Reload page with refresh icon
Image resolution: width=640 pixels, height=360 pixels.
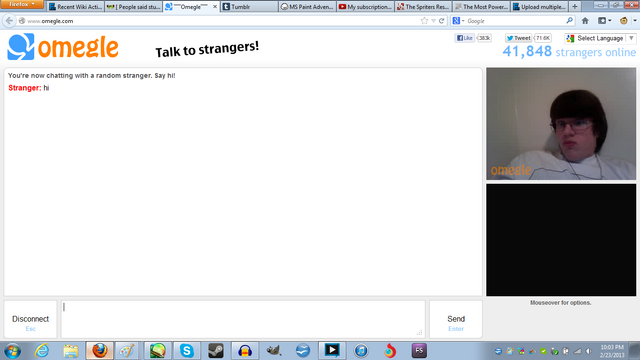(441, 21)
